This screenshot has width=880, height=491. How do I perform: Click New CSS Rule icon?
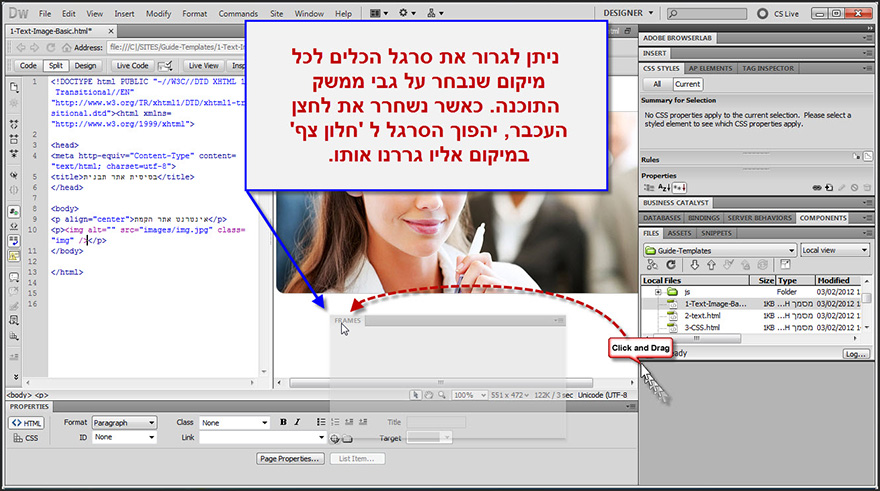click(x=829, y=188)
